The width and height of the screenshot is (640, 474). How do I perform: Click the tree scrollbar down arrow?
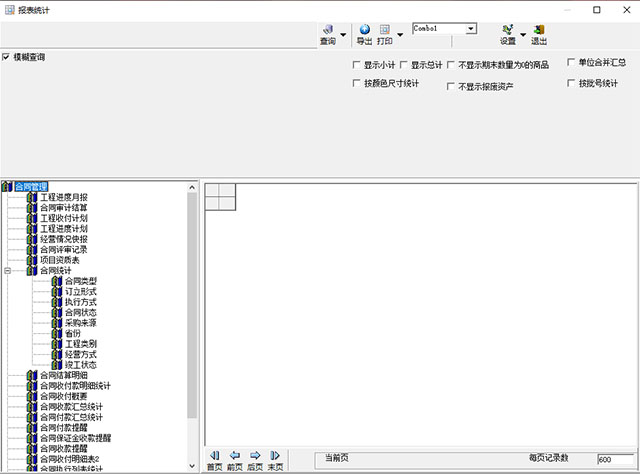[192, 466]
